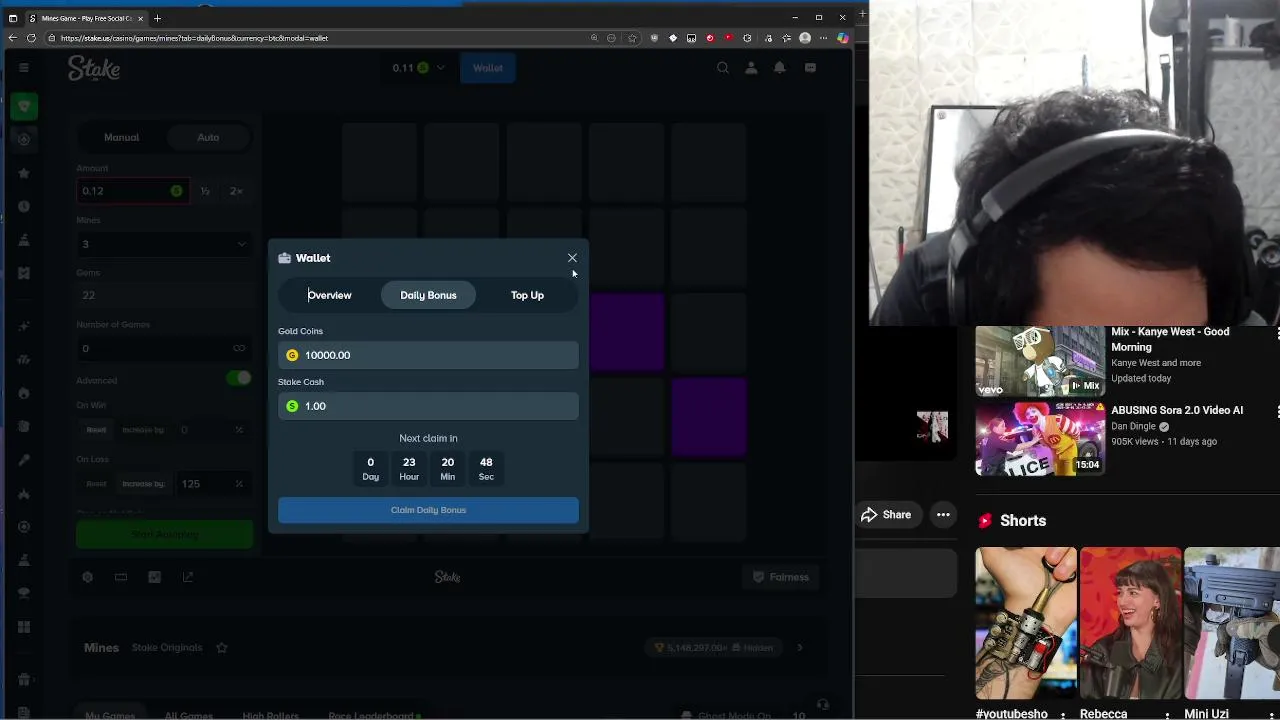Image resolution: width=1280 pixels, height=720 pixels.
Task: Toggle the Advanced switch
Action: [x=238, y=378]
